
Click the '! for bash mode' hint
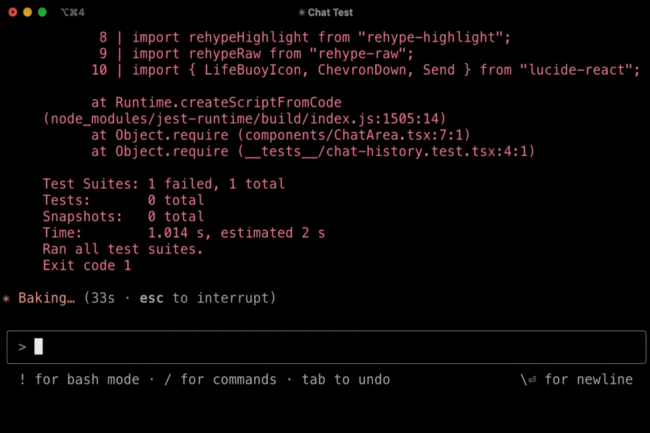point(77,380)
